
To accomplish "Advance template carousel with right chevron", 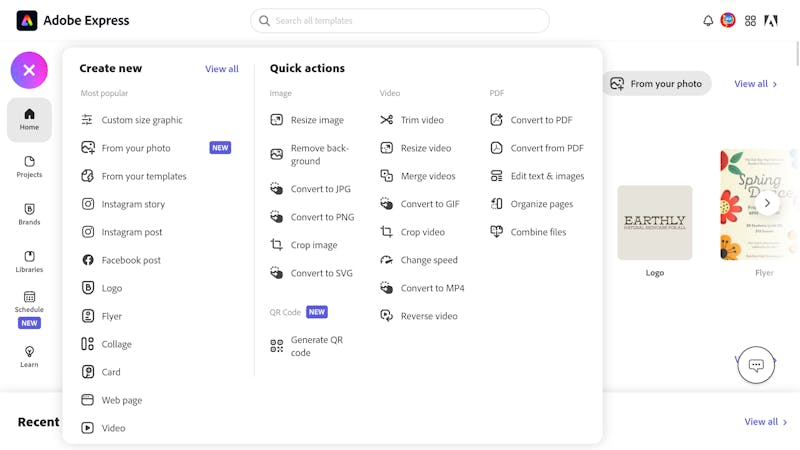I will (x=767, y=203).
